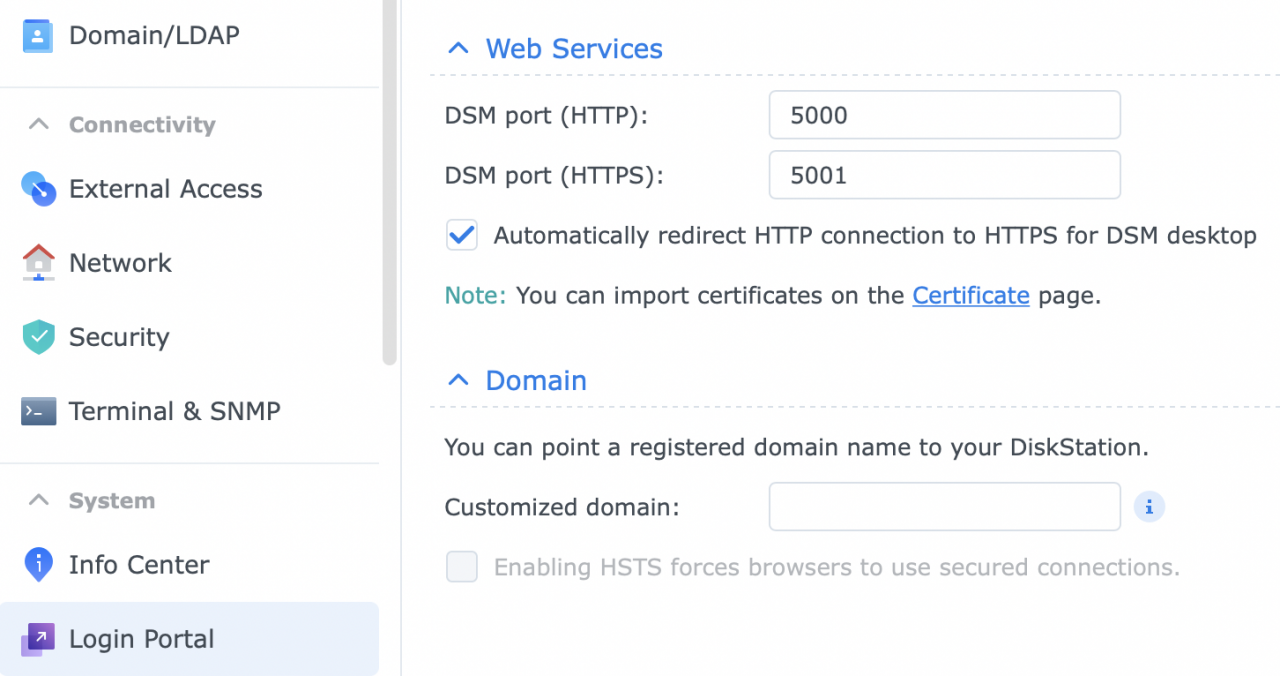The height and width of the screenshot is (676, 1280).
Task: Collapse the Connectivity sidebar group
Action: coord(39,125)
